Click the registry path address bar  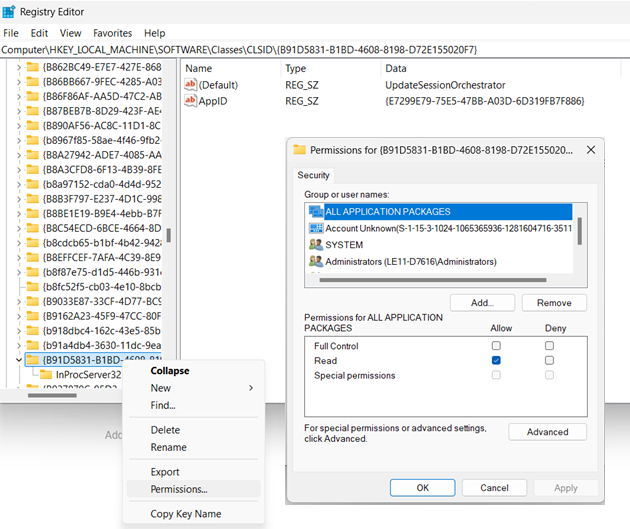pos(315,50)
